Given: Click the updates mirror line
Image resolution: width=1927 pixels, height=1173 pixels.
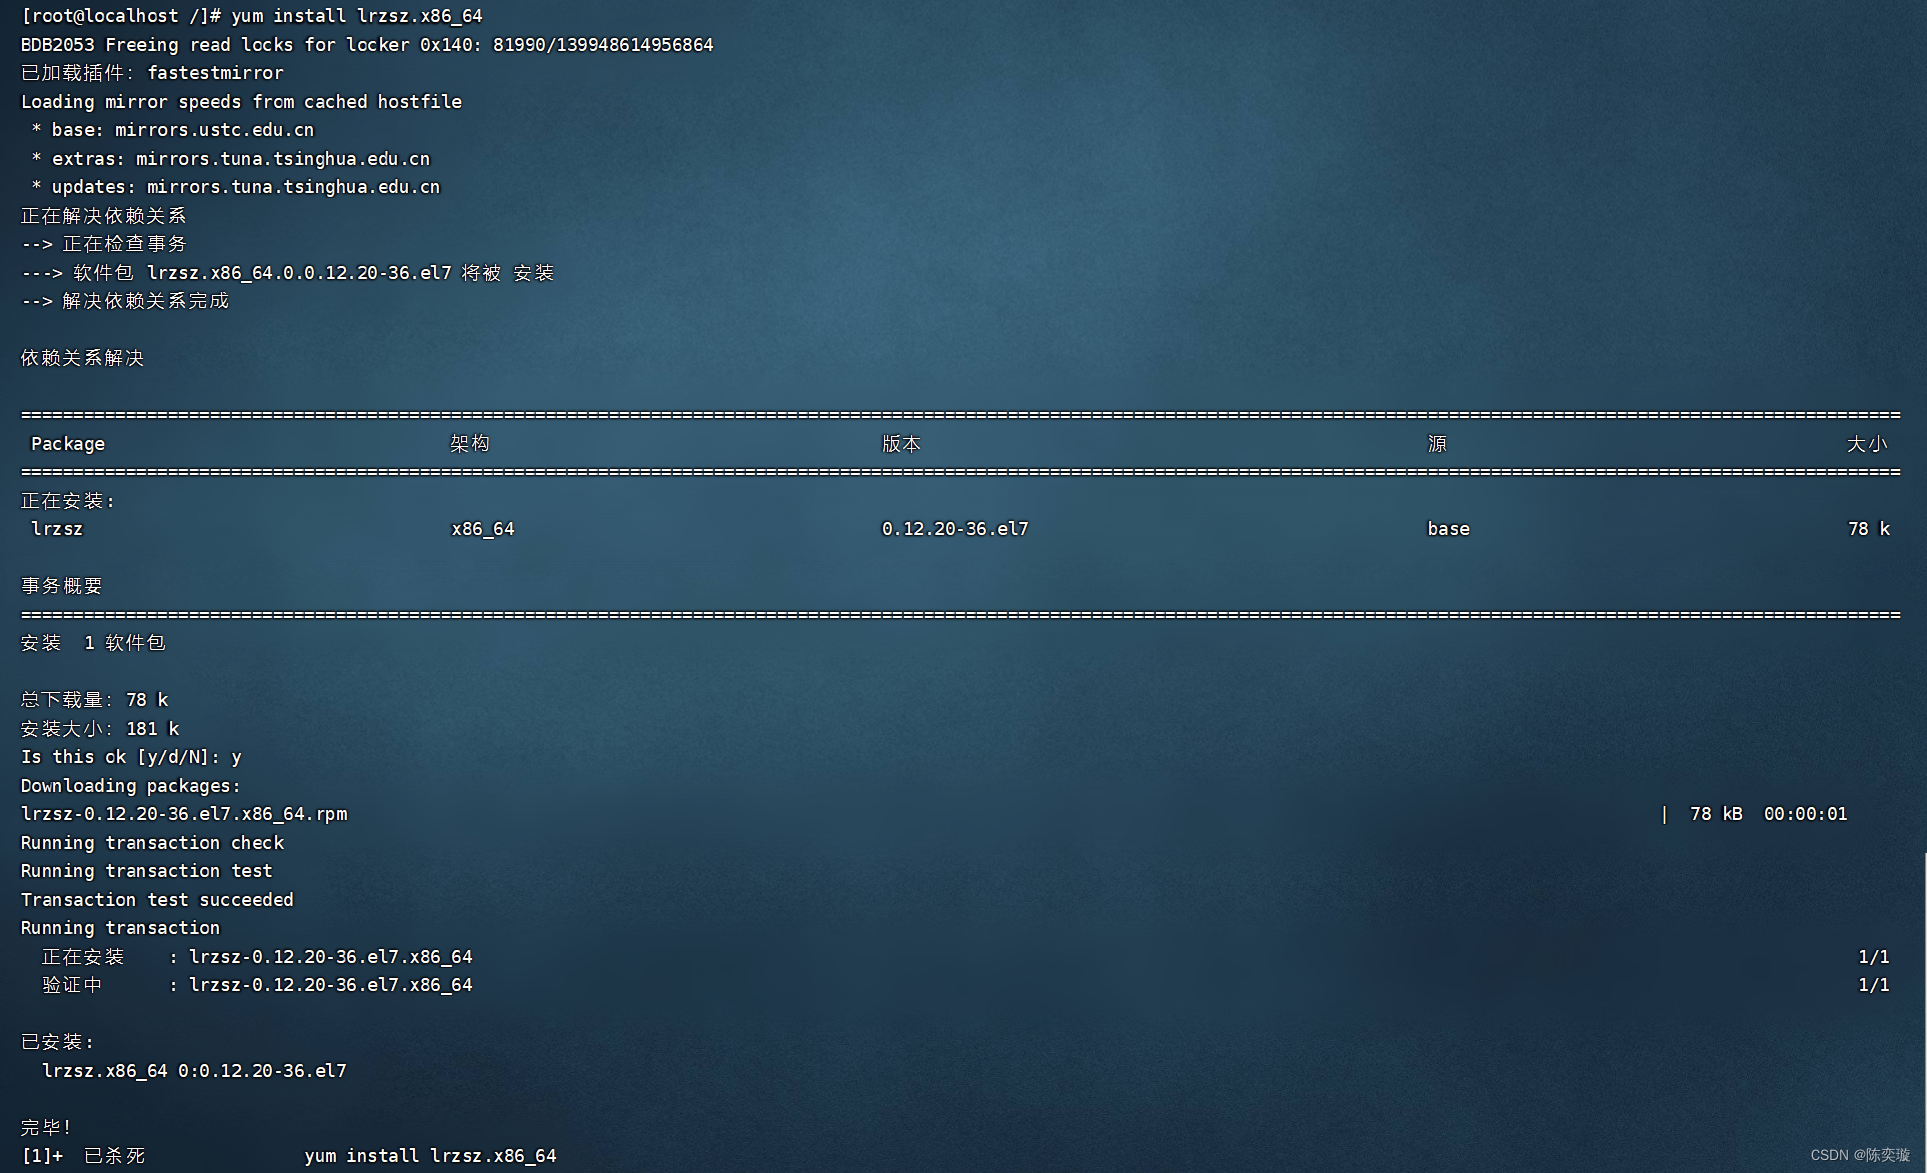Looking at the screenshot, I should point(235,187).
